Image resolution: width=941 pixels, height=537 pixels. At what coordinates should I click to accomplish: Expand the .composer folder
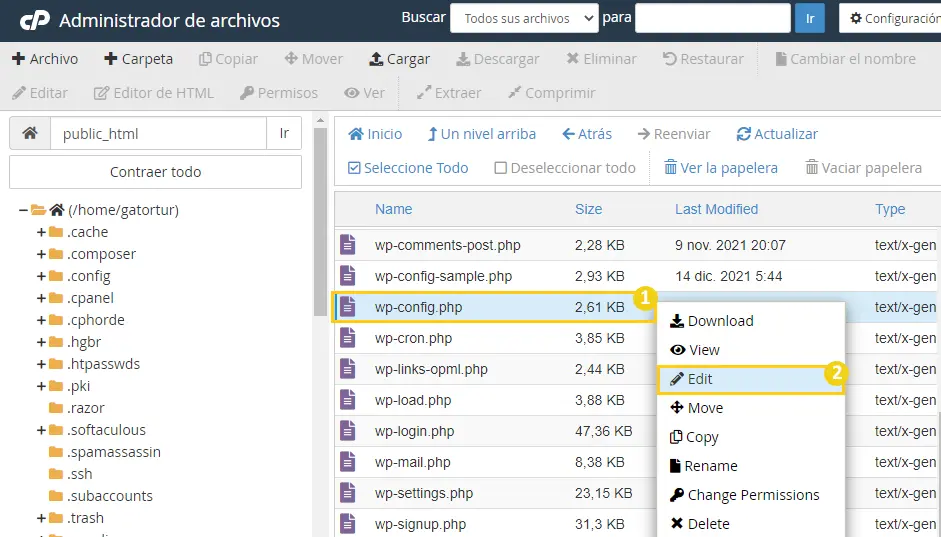click(41, 254)
